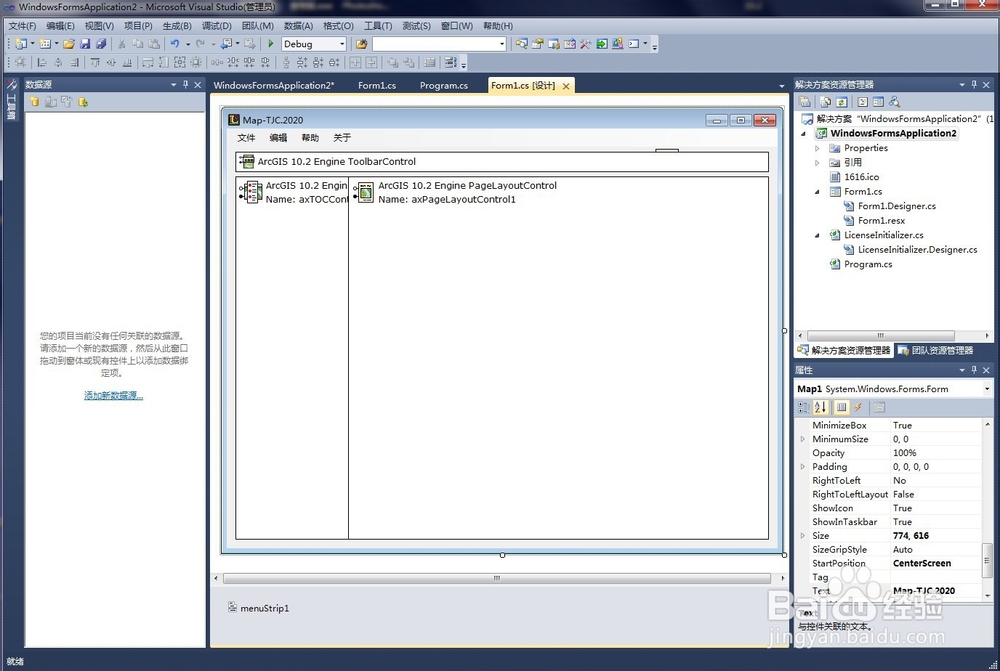Pin the Data Sources panel

click(186, 84)
